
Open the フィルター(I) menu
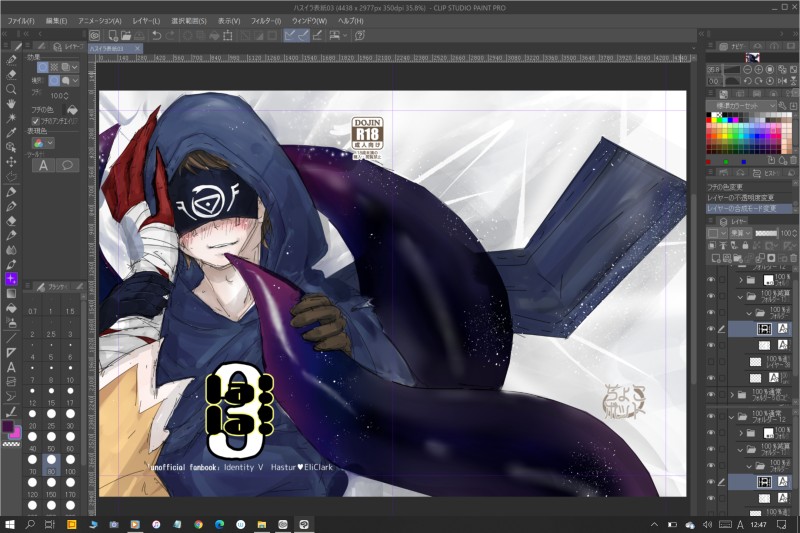click(x=266, y=21)
